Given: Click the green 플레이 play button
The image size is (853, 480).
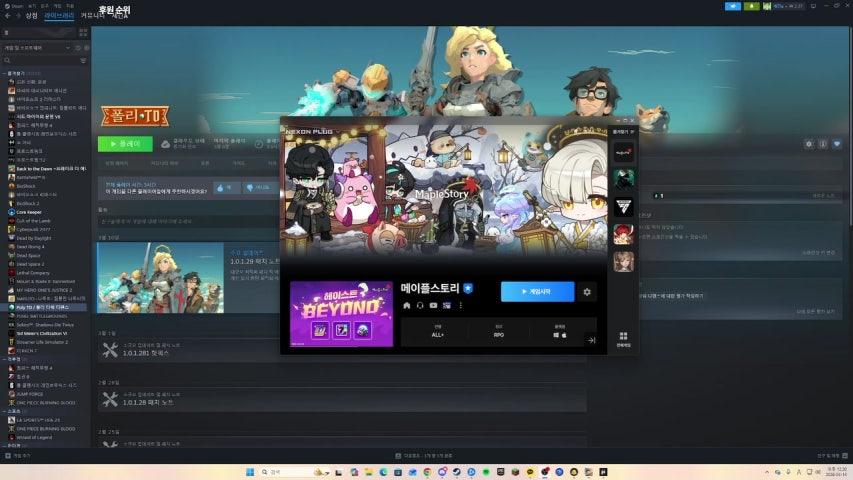Looking at the screenshot, I should coord(125,144).
